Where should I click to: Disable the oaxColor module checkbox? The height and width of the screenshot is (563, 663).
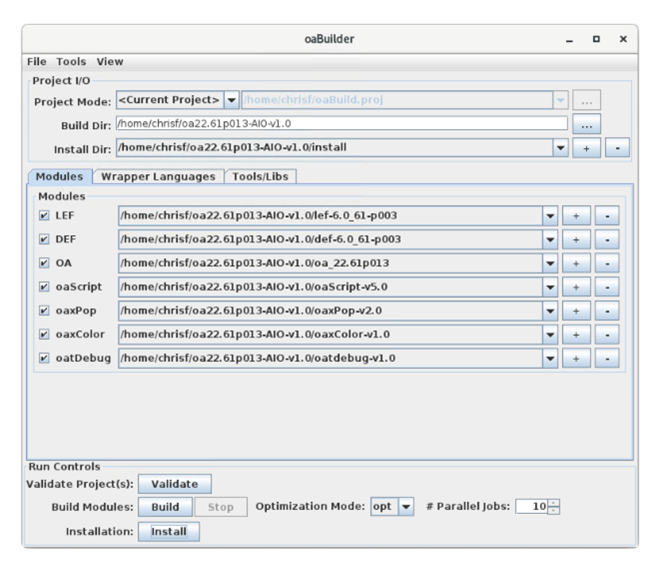(x=44, y=335)
